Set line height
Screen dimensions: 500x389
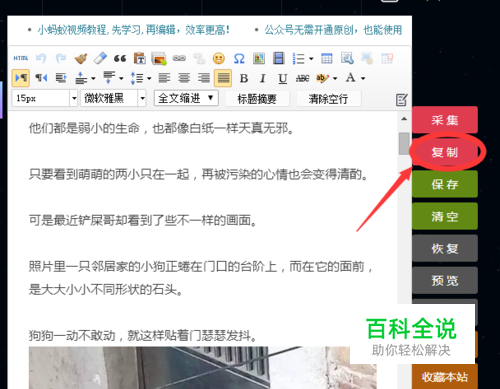(137, 78)
